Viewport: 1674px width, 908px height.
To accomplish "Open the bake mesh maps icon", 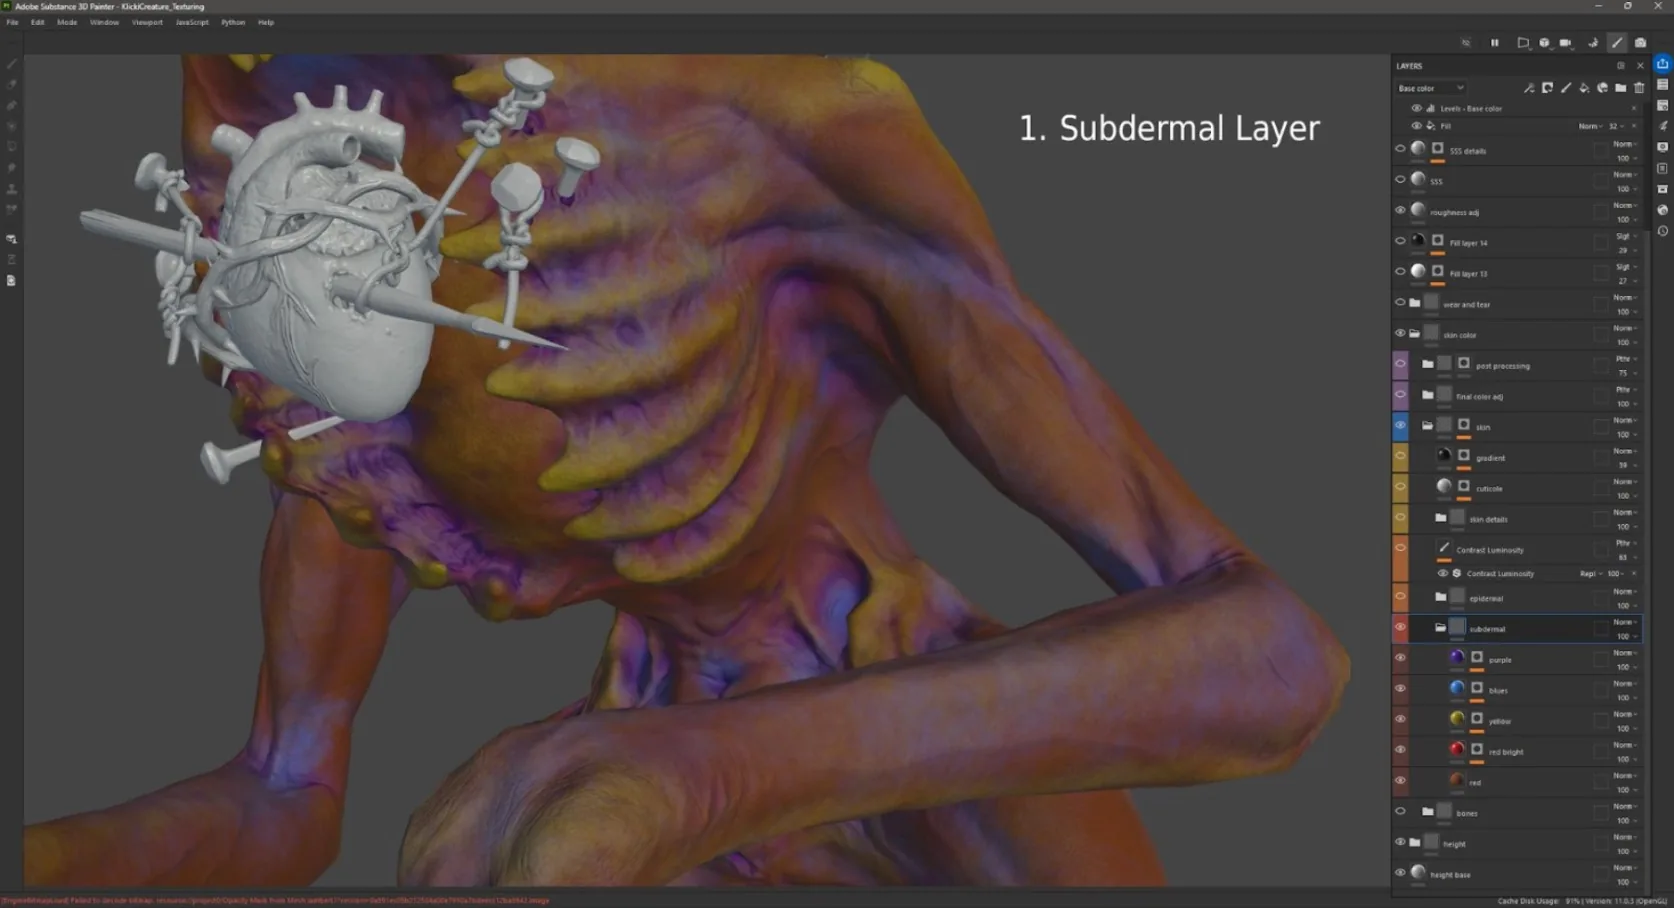I will 12,239.
